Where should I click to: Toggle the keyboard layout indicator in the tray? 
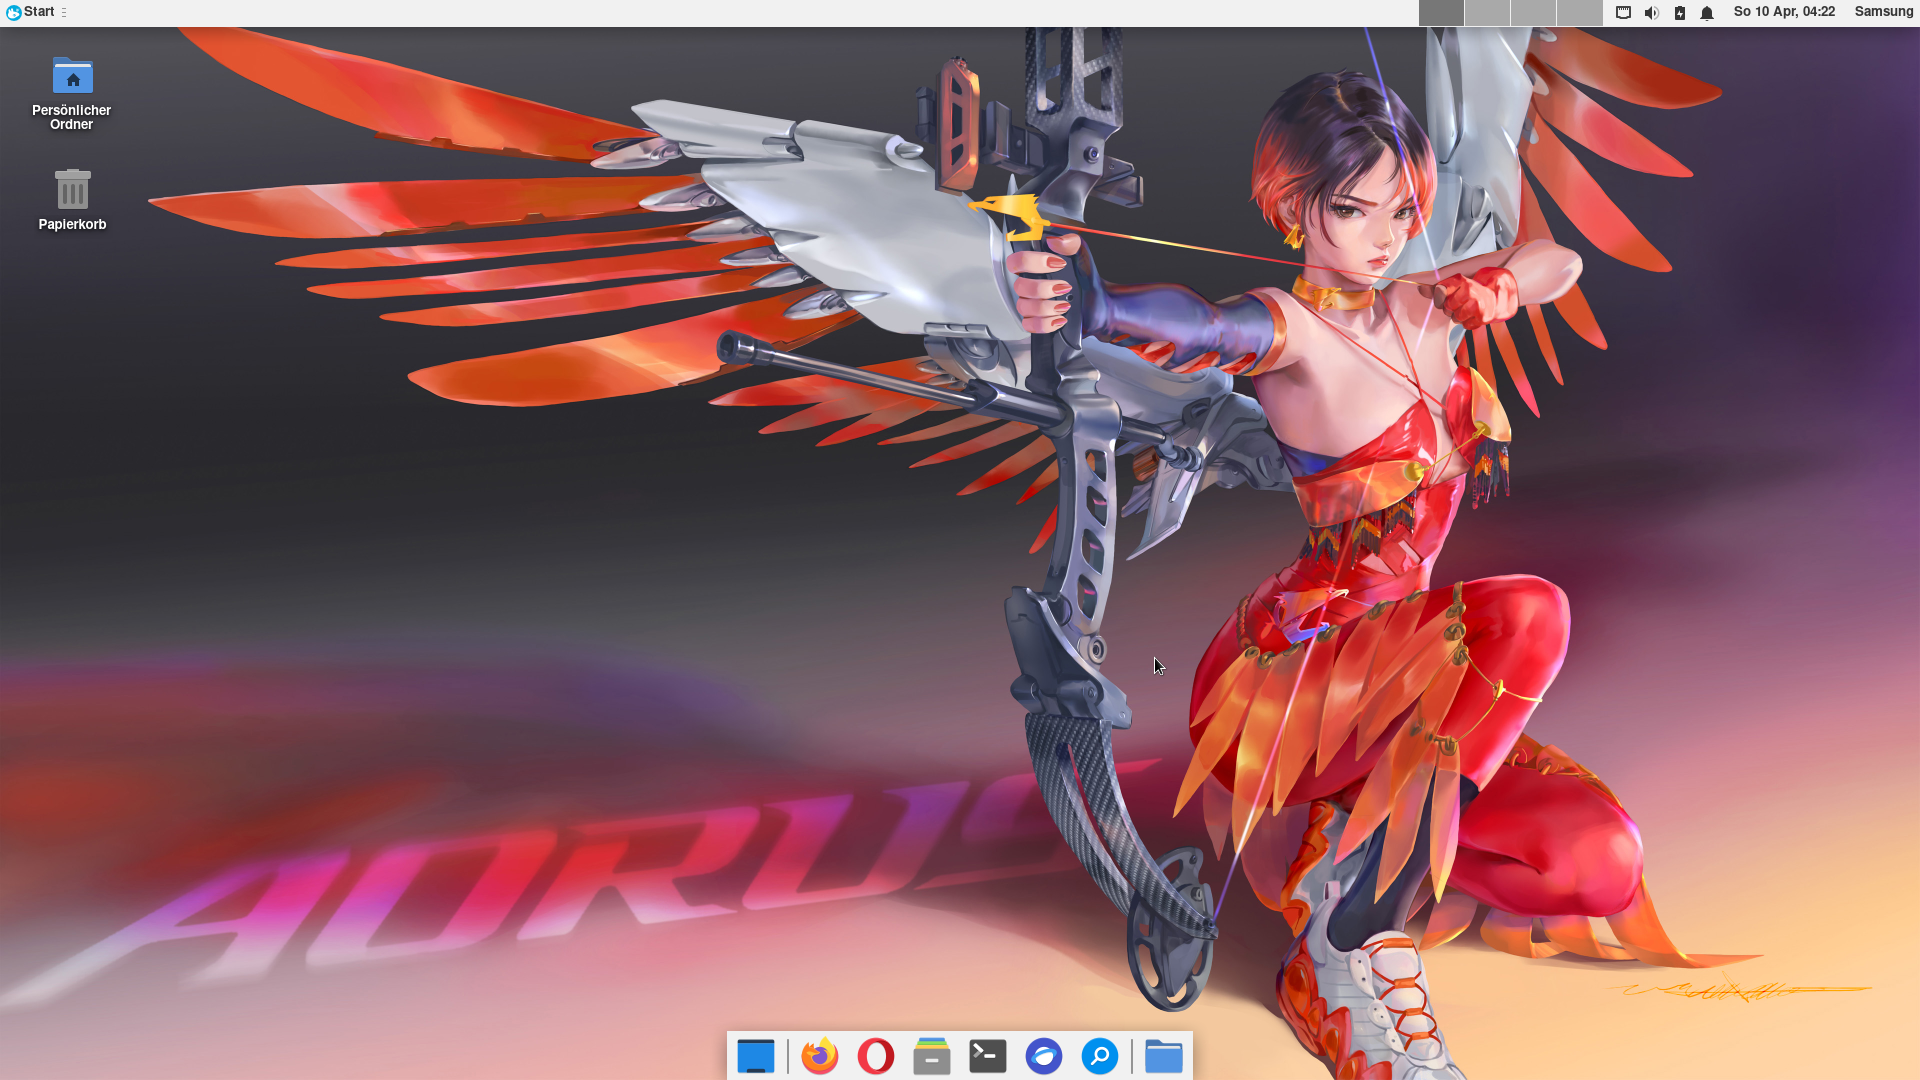[1623, 13]
